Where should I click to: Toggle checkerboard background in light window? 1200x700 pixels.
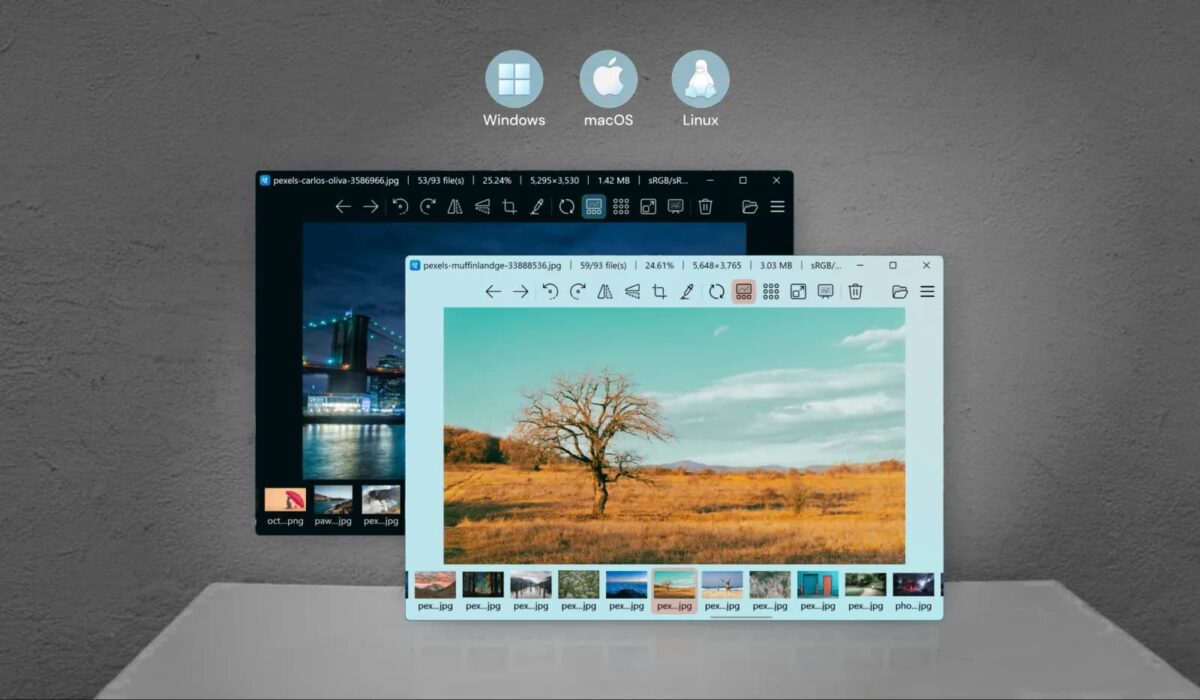pyautogui.click(x=771, y=291)
